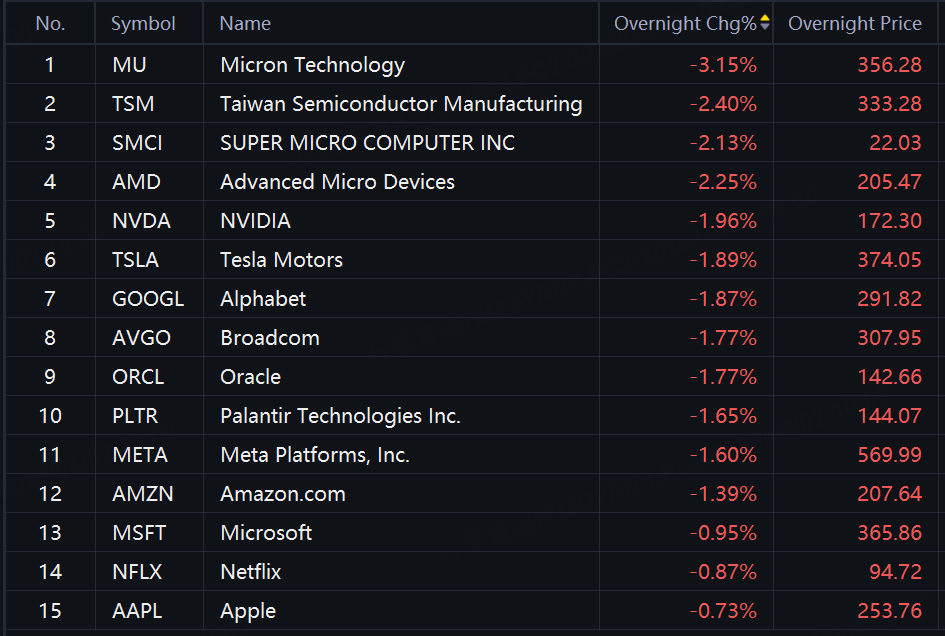
Task: Select the NVDA symbol cell
Action: (x=141, y=221)
